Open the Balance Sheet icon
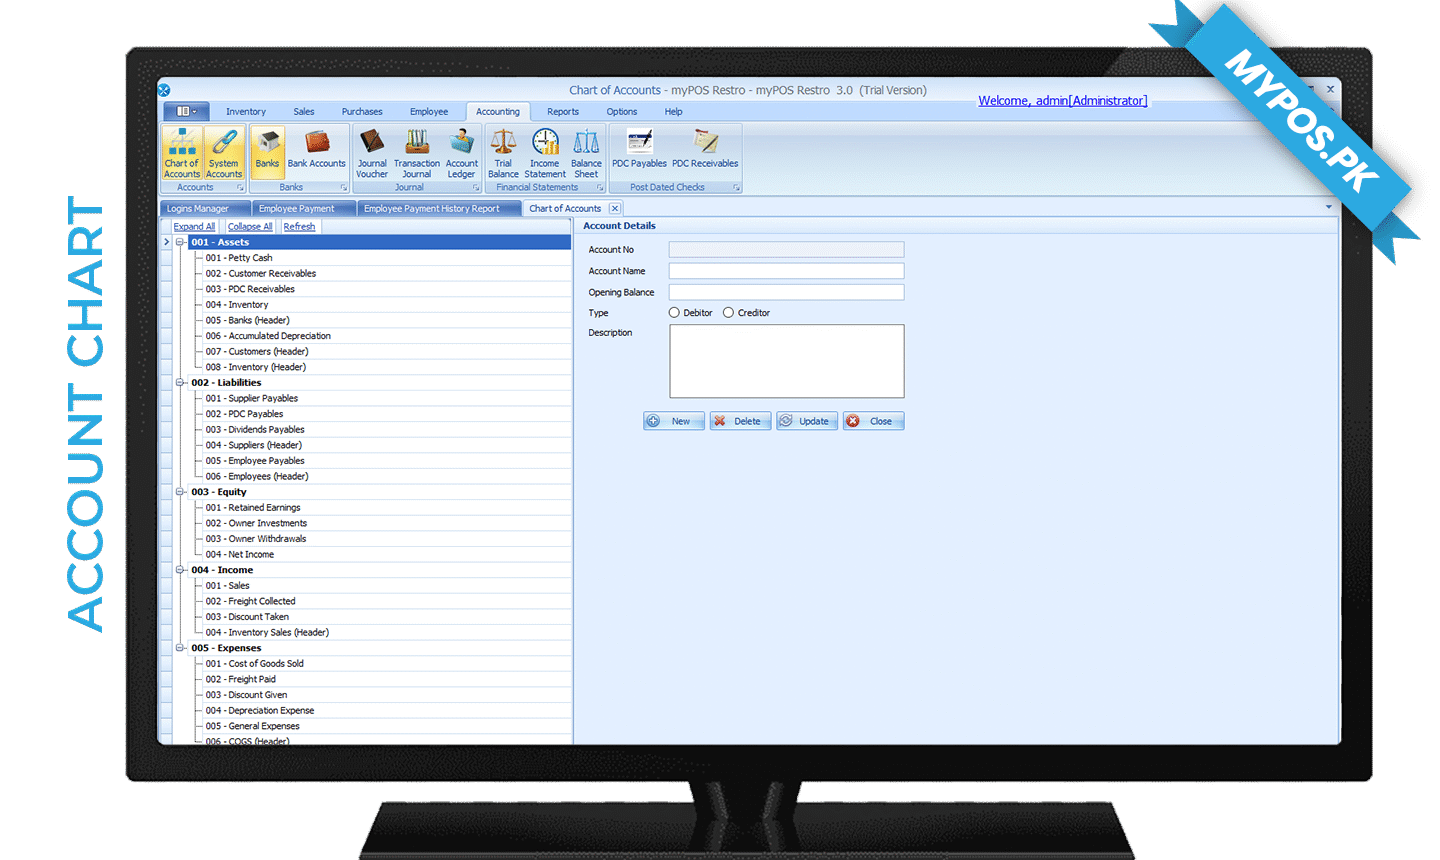Image resolution: width=1440 pixels, height=860 pixels. tap(586, 152)
